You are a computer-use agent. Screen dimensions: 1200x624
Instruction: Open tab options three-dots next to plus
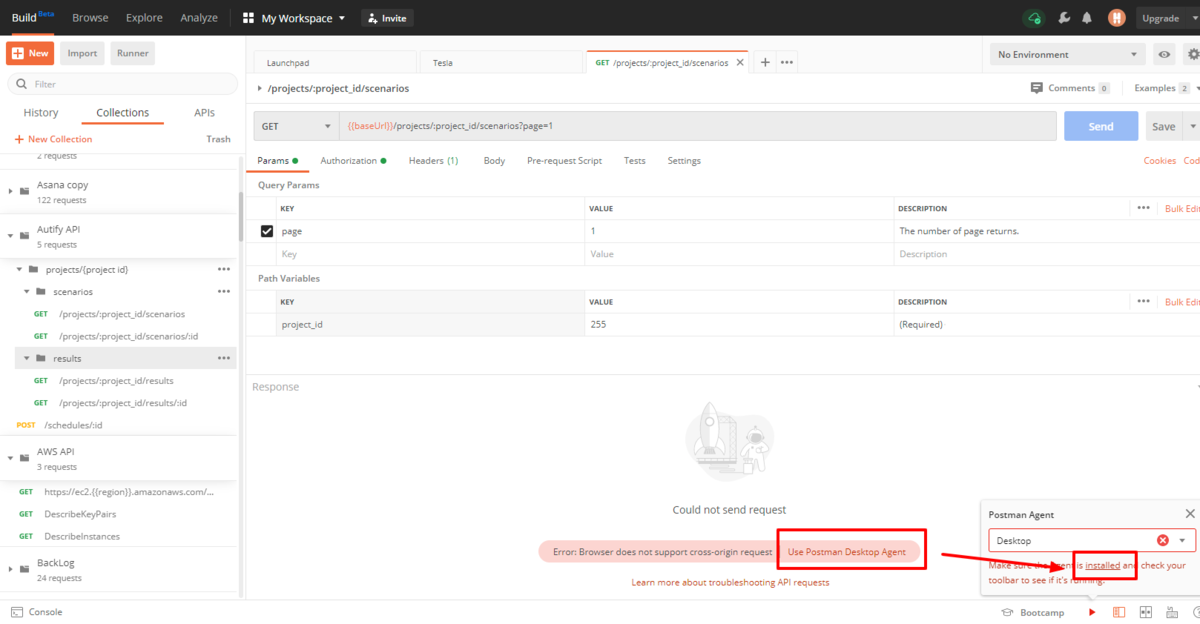coord(787,62)
